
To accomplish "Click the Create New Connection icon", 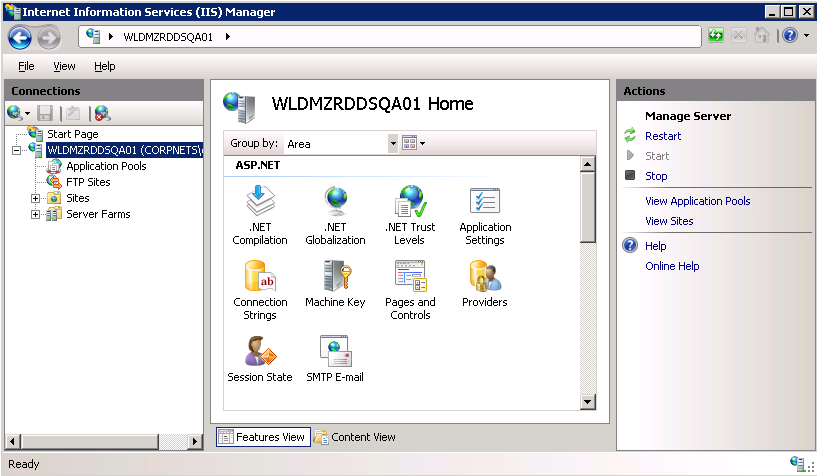I will click(15, 112).
